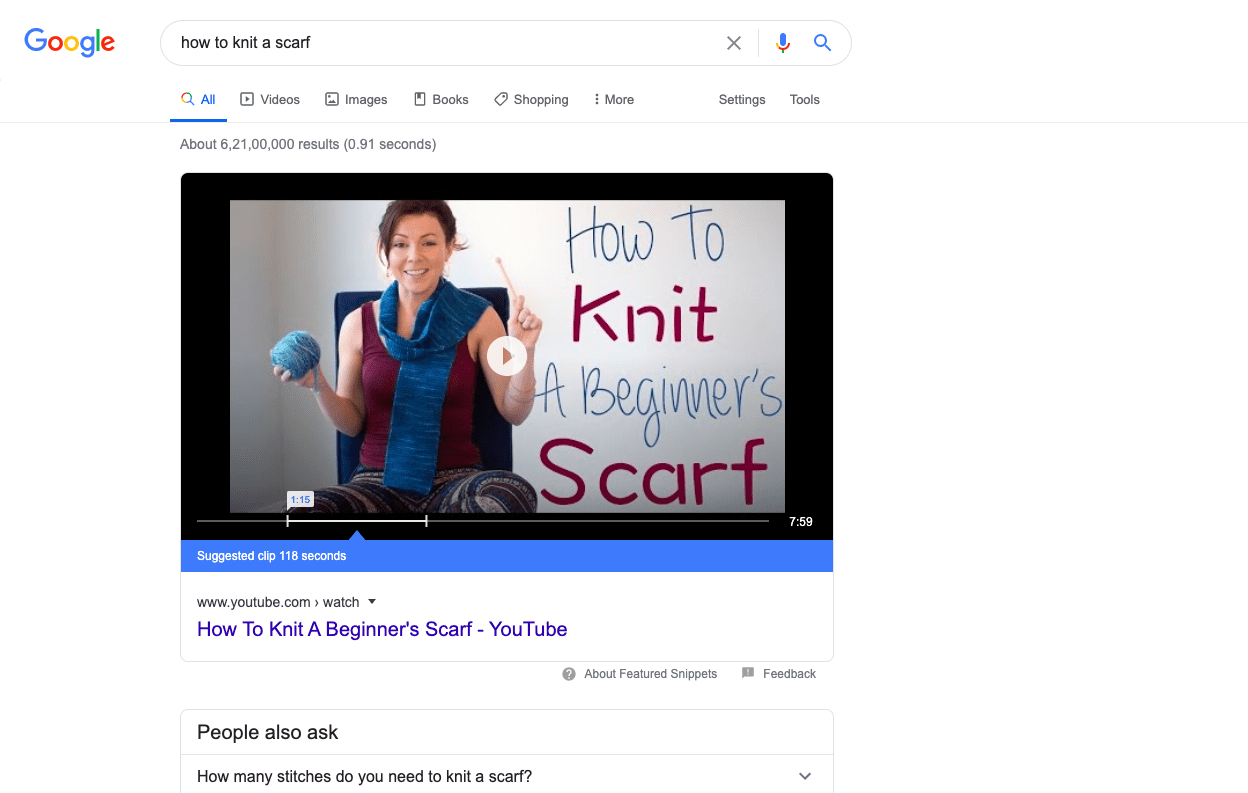Click the About Featured Snippets help icon
1248x793 pixels.
tap(569, 674)
